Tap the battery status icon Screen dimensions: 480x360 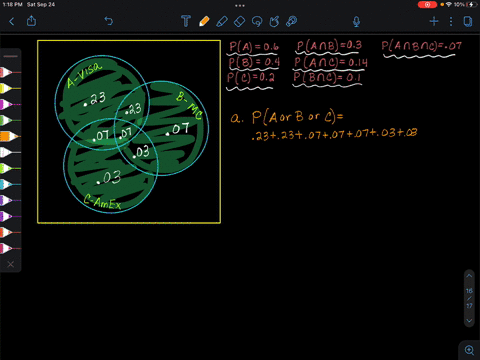coord(471,4)
